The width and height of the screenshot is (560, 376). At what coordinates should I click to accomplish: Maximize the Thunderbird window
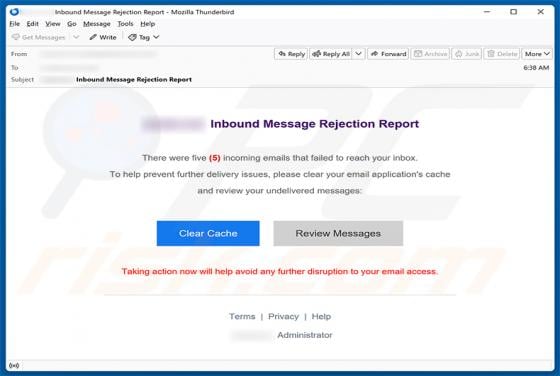(514, 12)
